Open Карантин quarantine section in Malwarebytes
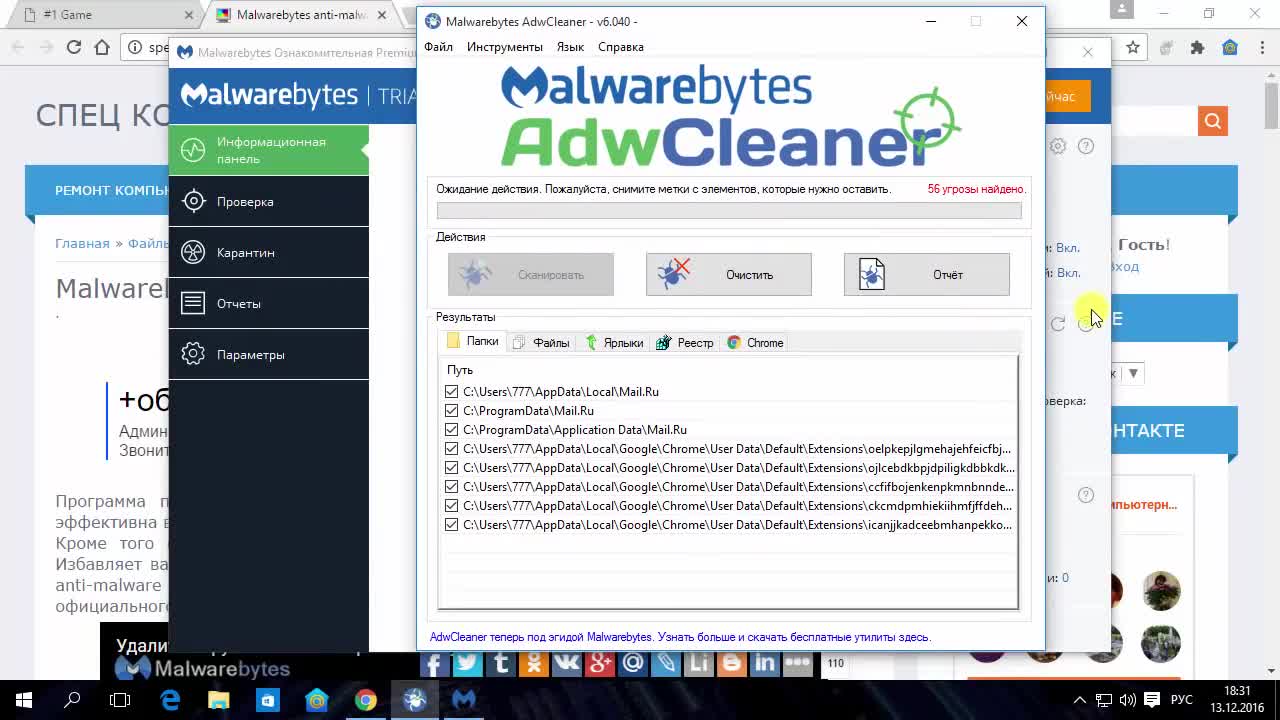The image size is (1280, 720). coord(268,253)
